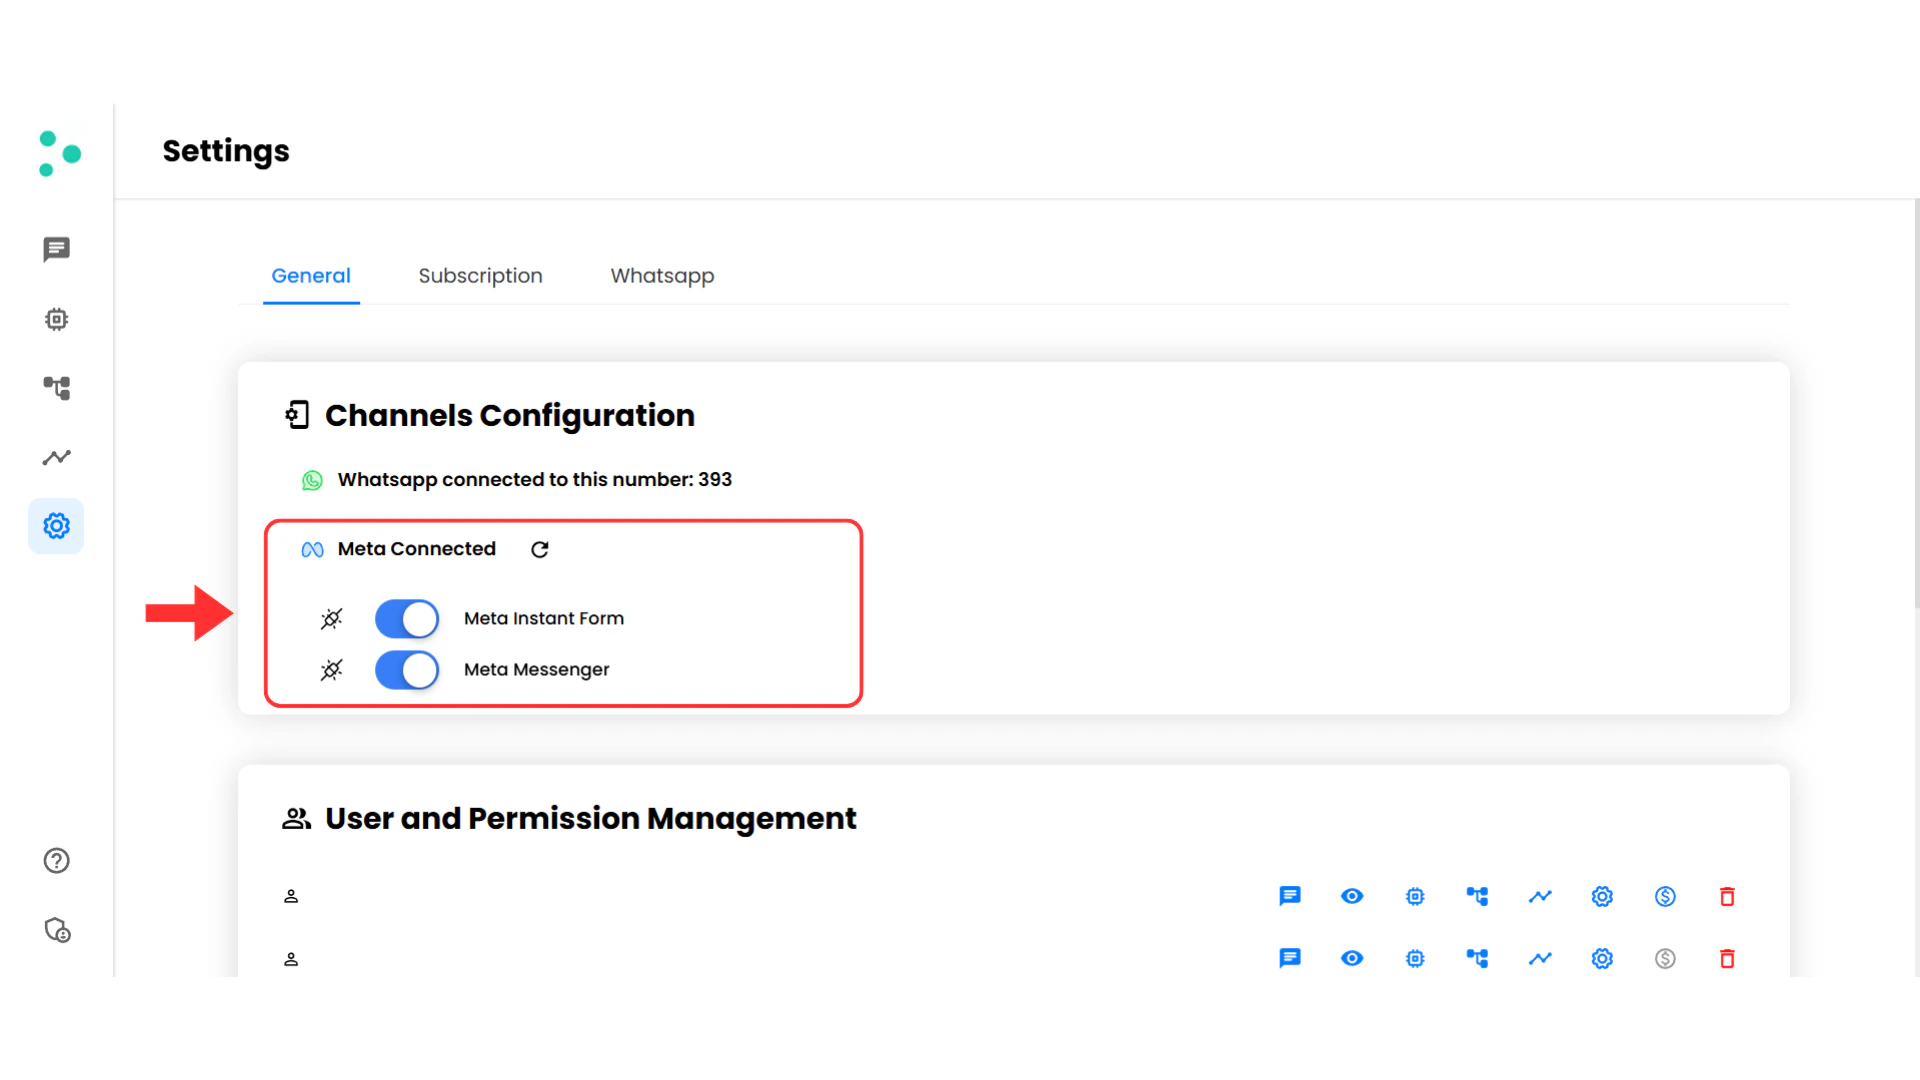Click the Whatsapp connected number text

click(x=535, y=479)
